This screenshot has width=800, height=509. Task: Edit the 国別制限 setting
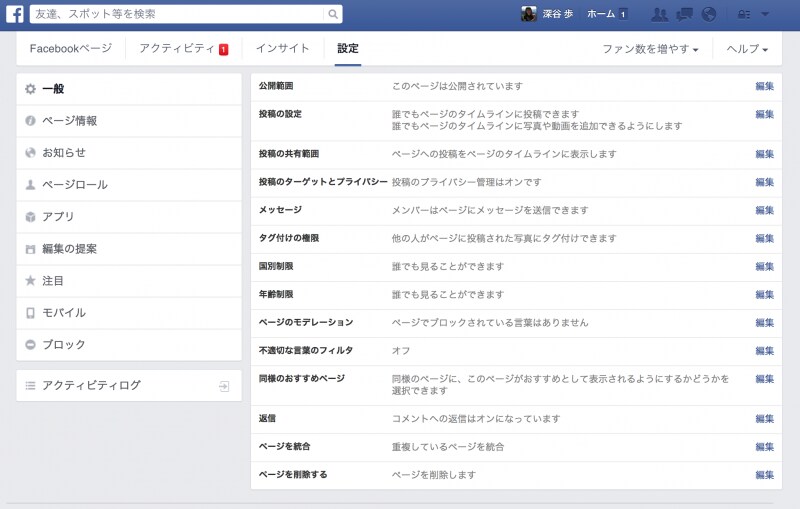pos(764,266)
